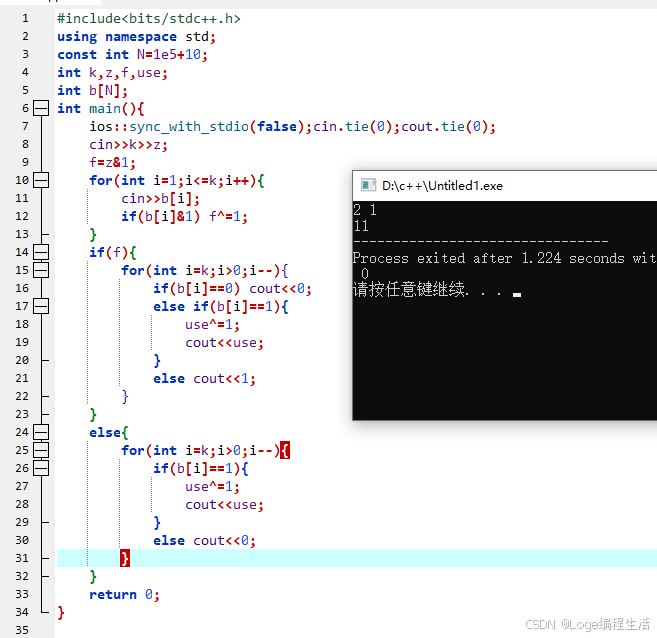This screenshot has width=657, height=638.
Task: Click on 'int k,z,f,use;' declaration
Action: click(112, 73)
